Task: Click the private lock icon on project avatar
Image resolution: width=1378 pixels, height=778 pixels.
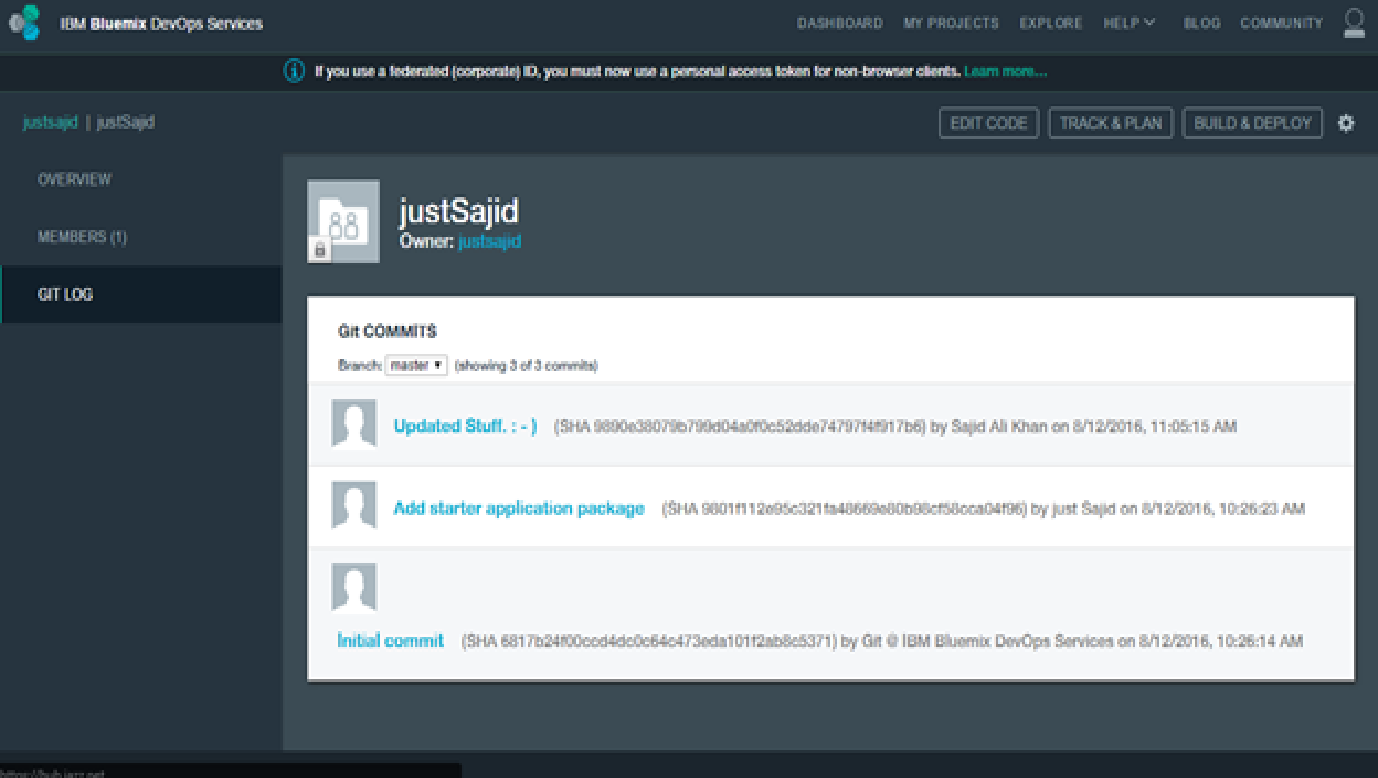Action: click(320, 251)
